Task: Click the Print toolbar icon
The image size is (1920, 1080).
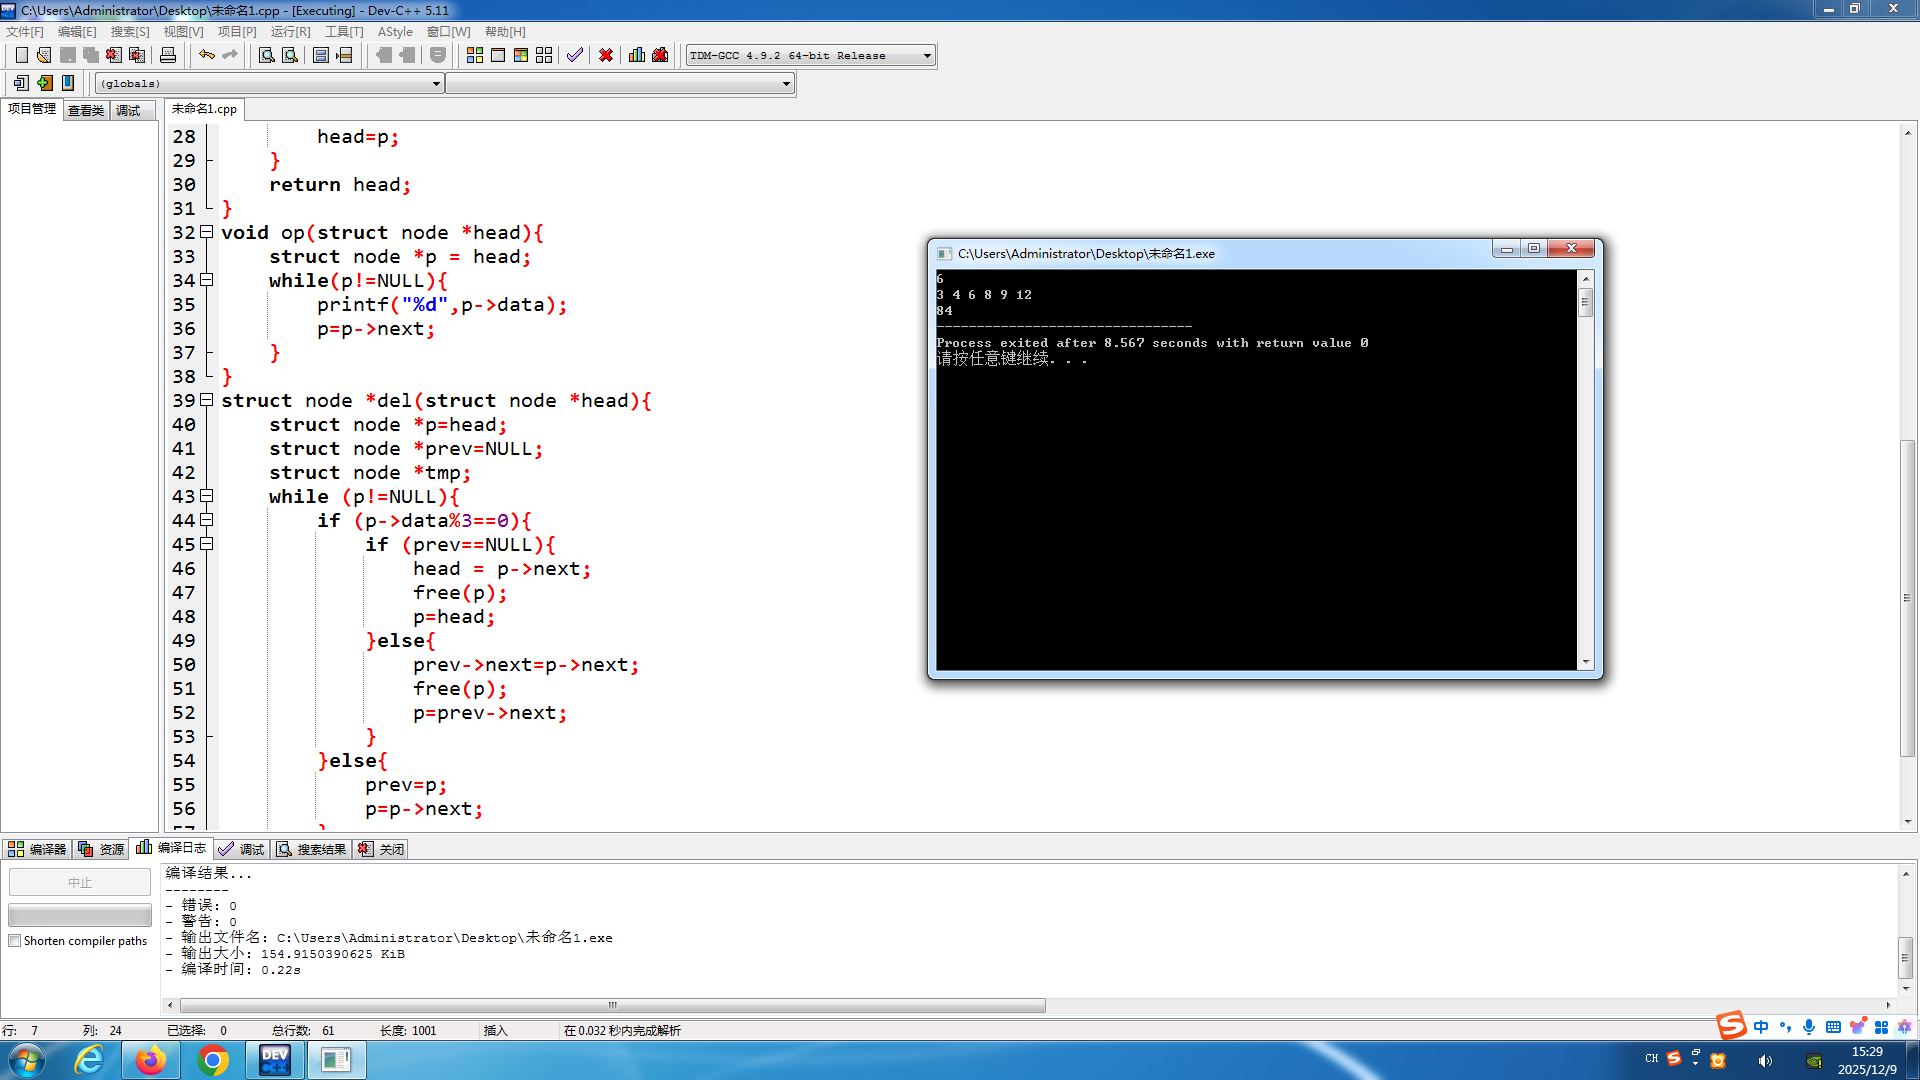Action: (168, 55)
